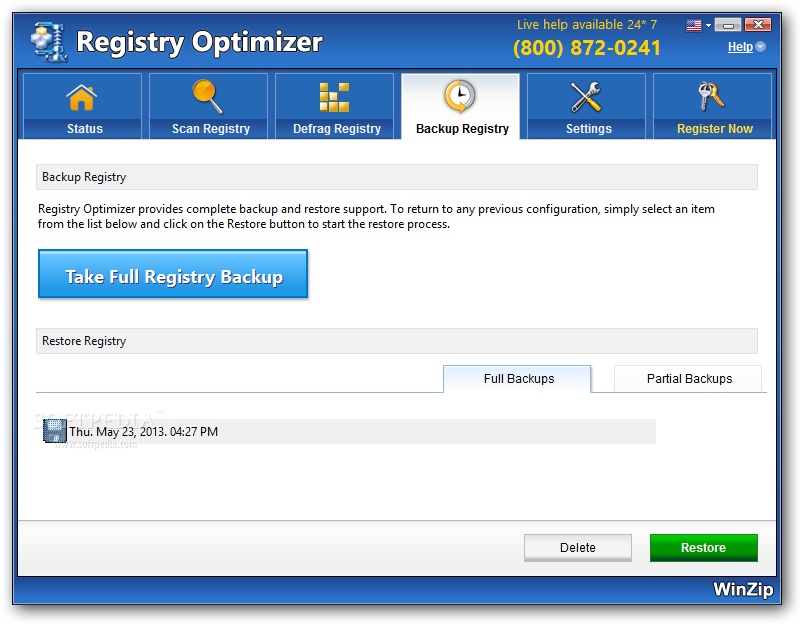Click the Help round arrow icon
802x625 pixels.
[761, 47]
